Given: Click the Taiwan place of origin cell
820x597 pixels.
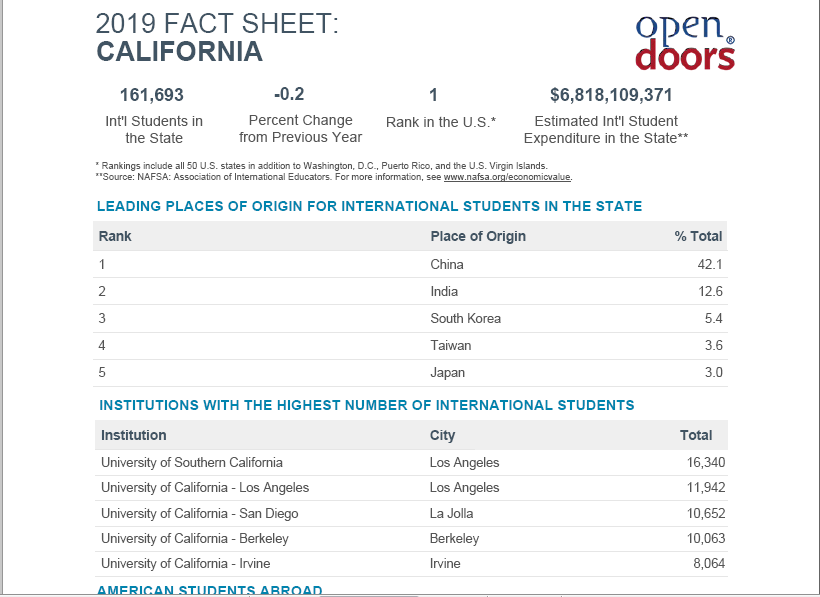Looking at the screenshot, I should pos(449,345).
